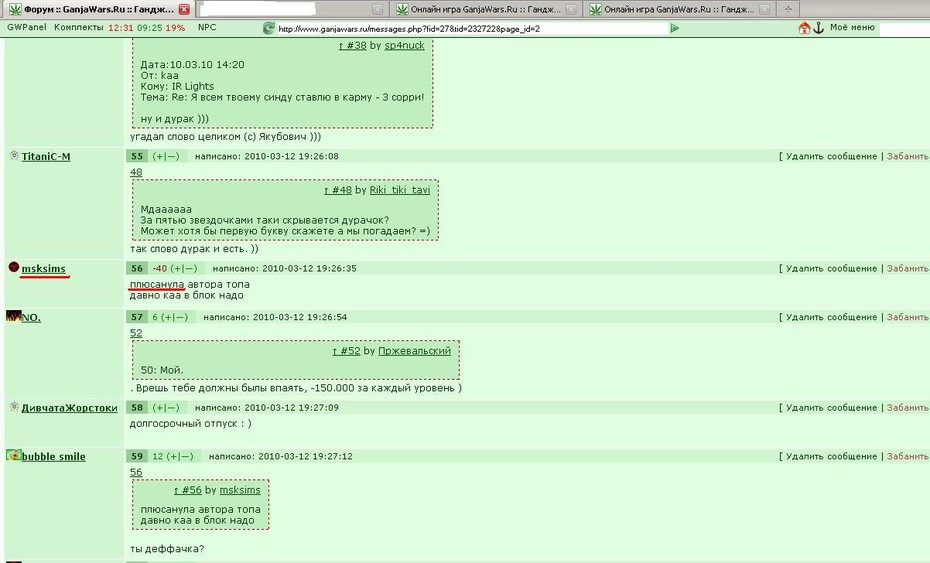The width and height of the screenshot is (930, 563).
Task: Open Моё меню
Action: pyautogui.click(x=852, y=27)
